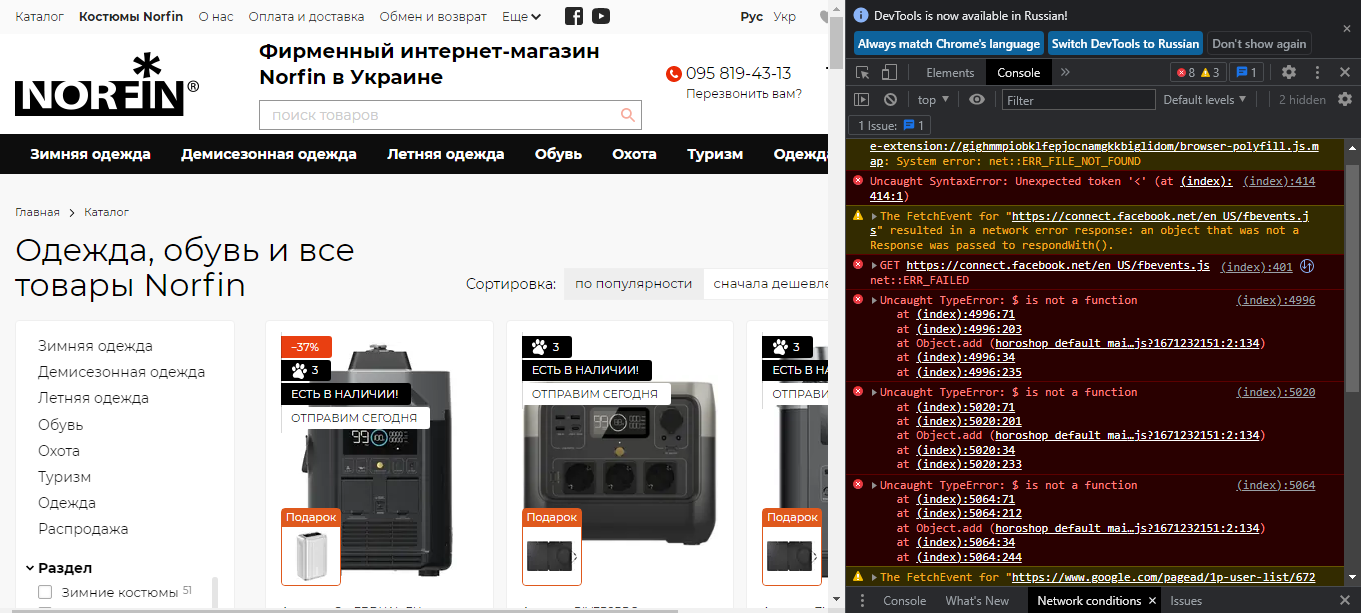Expand the GET fbevents.js error
This screenshot has width=1361, height=613.
pos(875,266)
